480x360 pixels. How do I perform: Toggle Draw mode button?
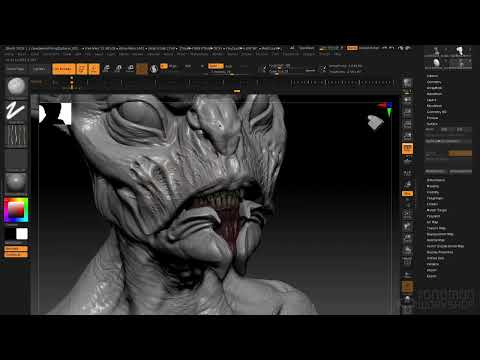tap(94, 69)
